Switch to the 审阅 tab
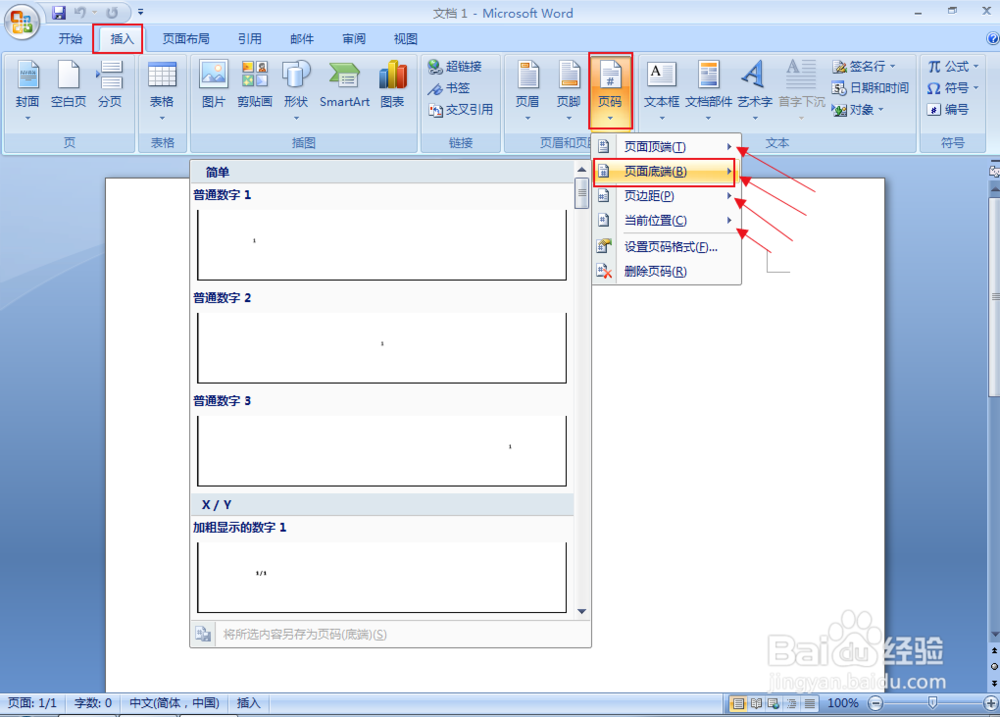Image resolution: width=1000 pixels, height=717 pixels. tap(353, 39)
